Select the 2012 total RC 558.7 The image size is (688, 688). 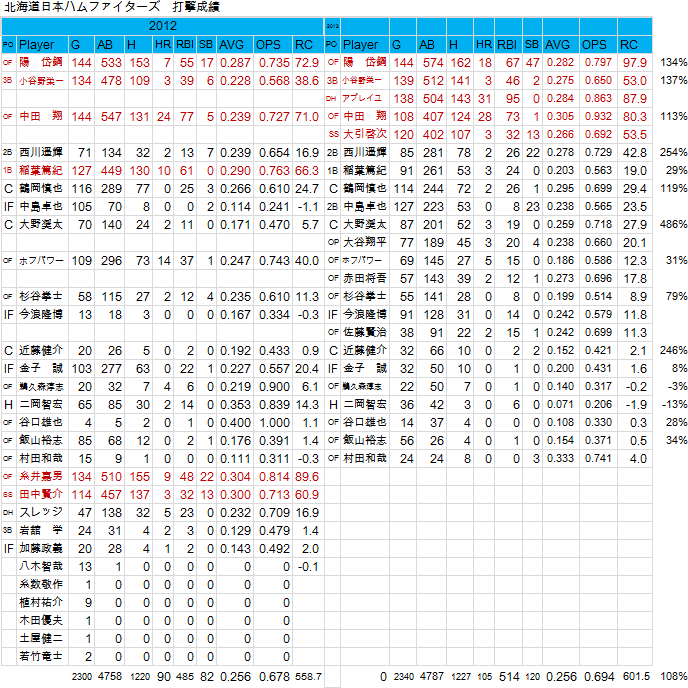click(x=308, y=677)
